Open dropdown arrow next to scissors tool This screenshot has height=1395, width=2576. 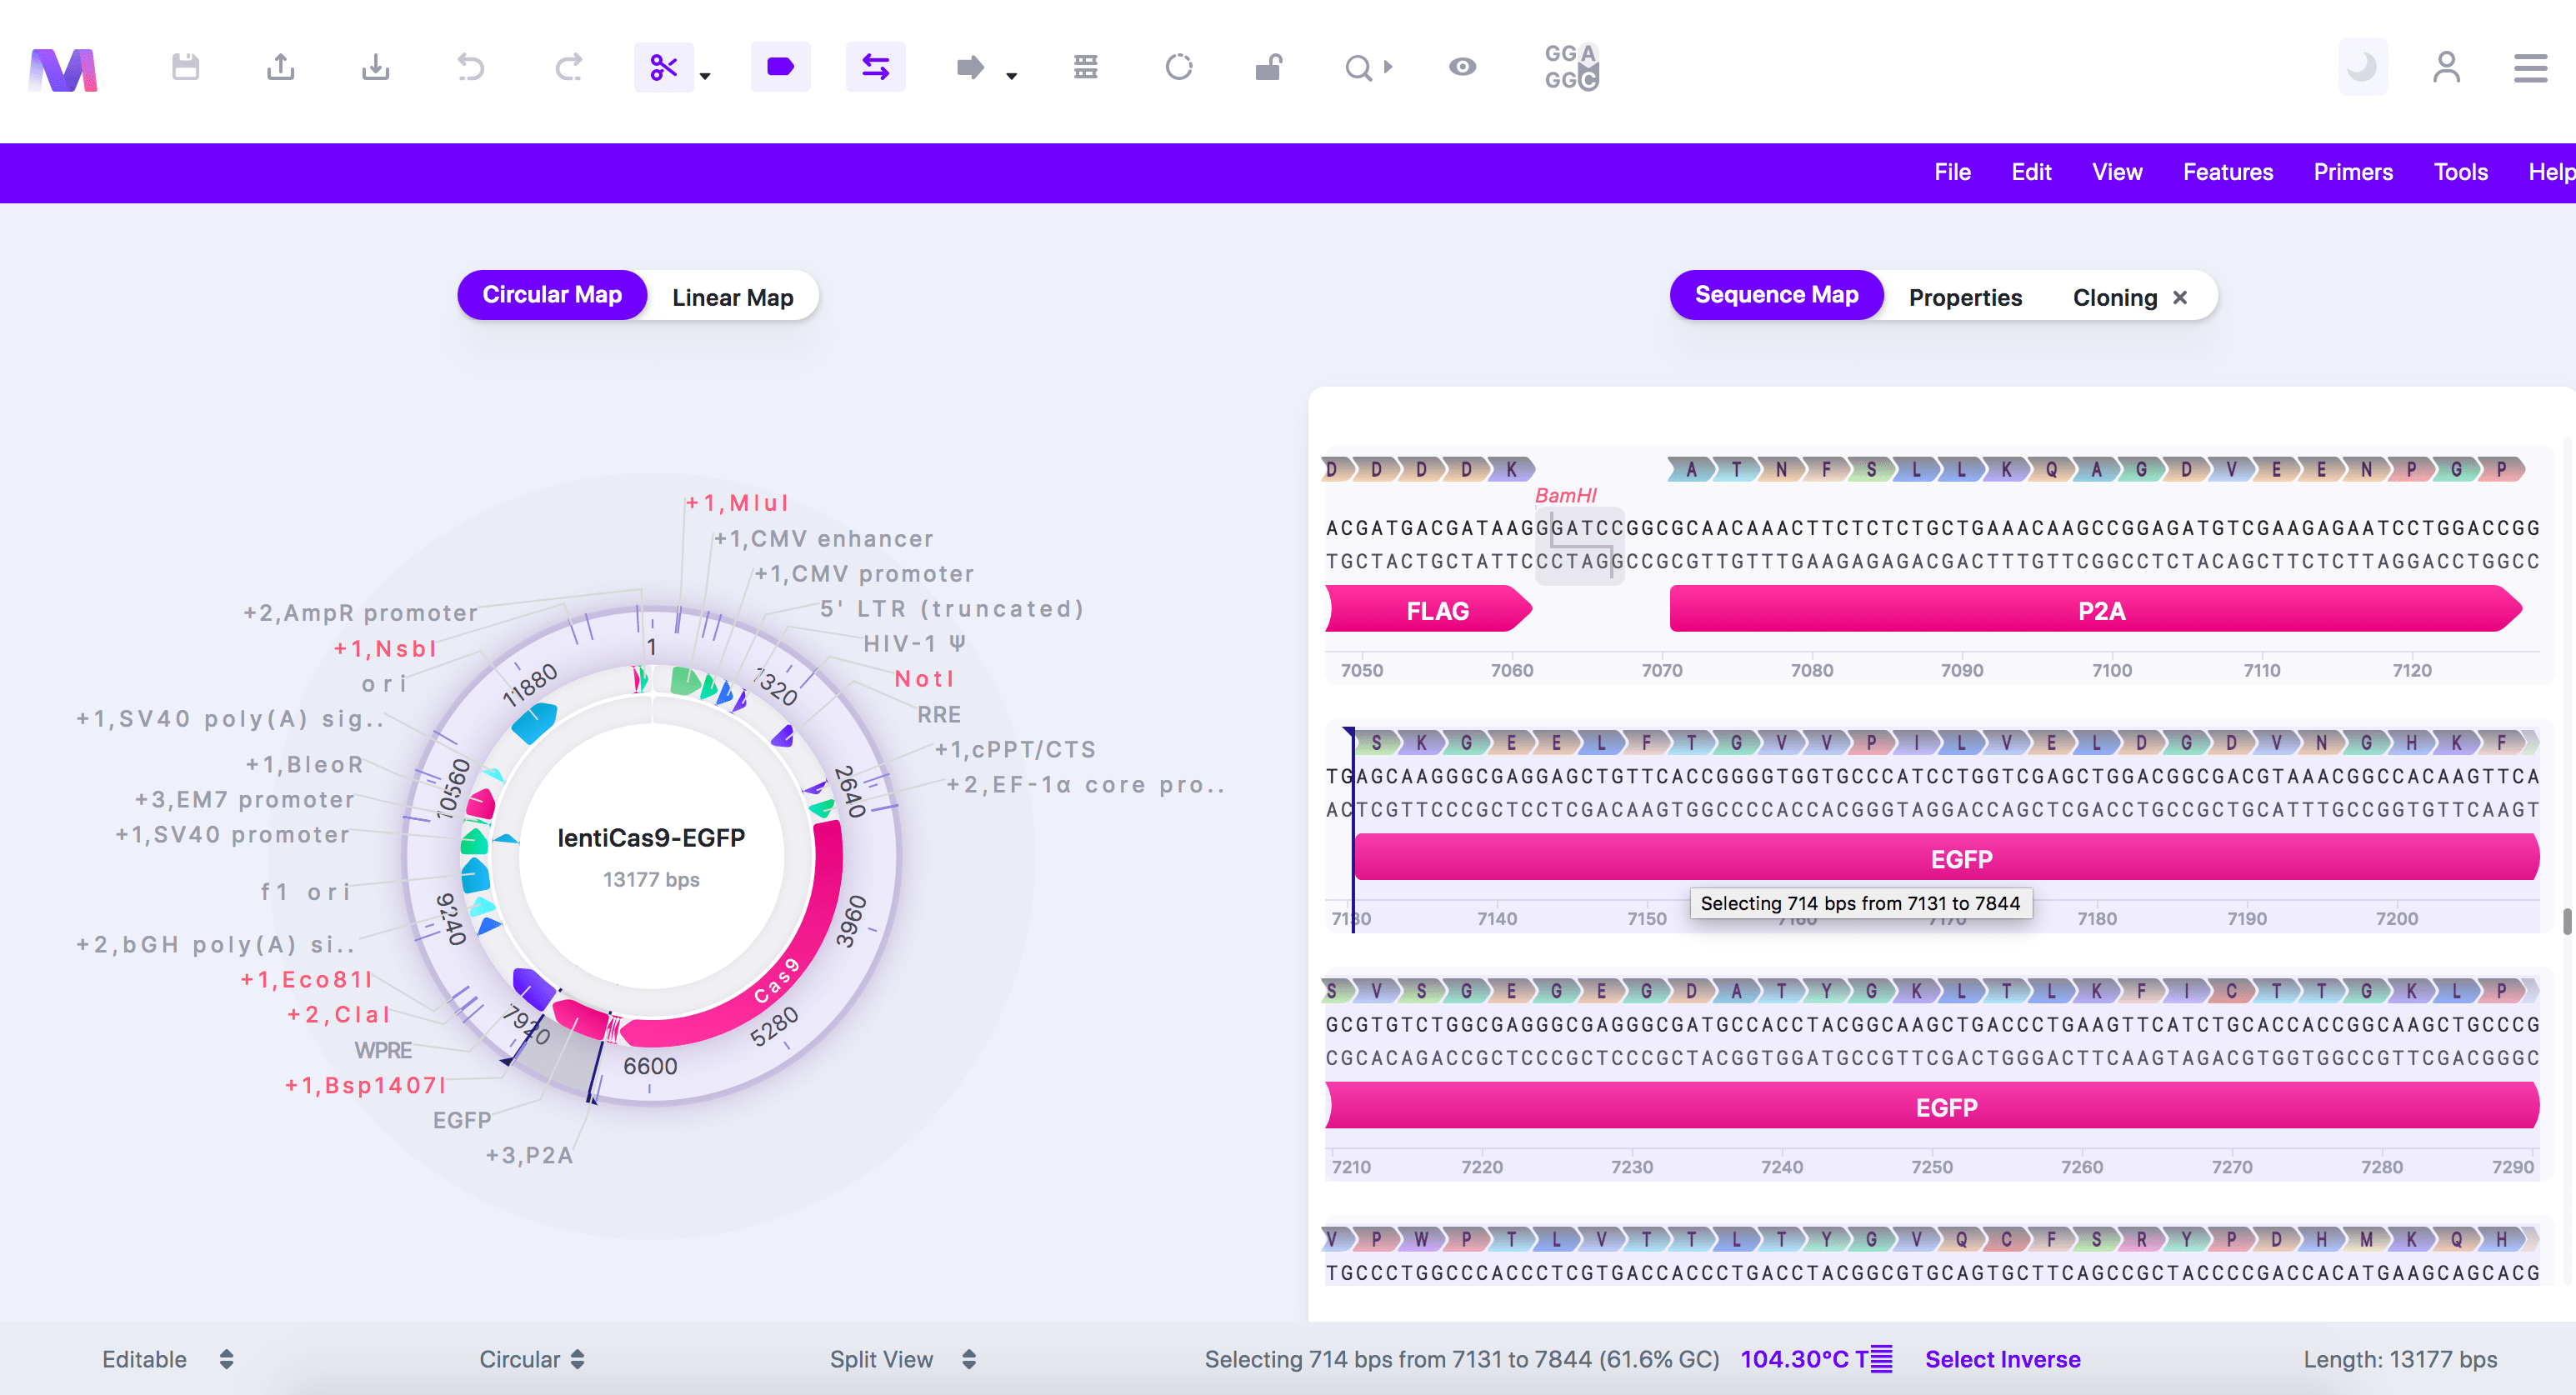705,76
